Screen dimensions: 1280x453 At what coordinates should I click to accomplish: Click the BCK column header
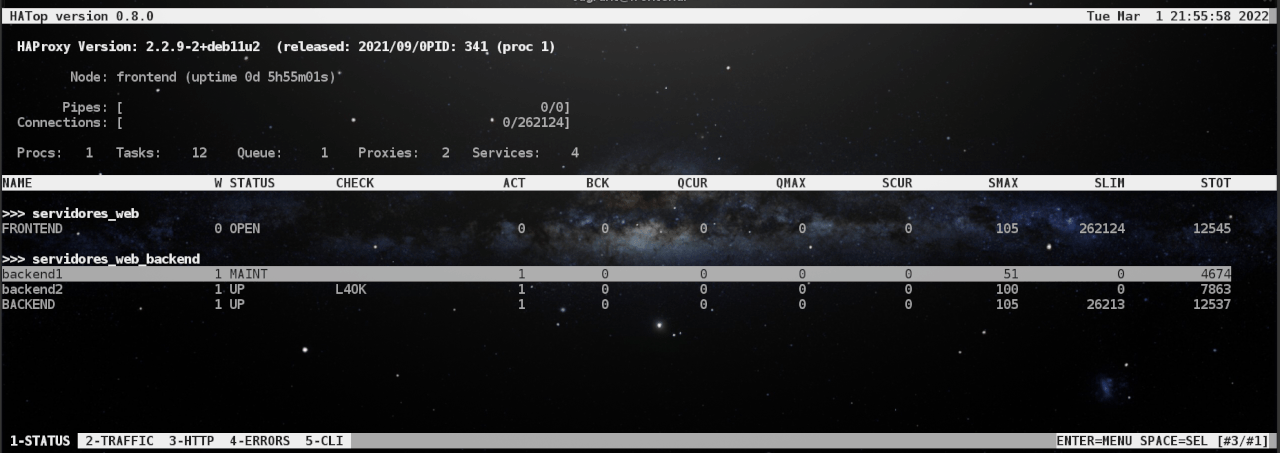tap(597, 183)
